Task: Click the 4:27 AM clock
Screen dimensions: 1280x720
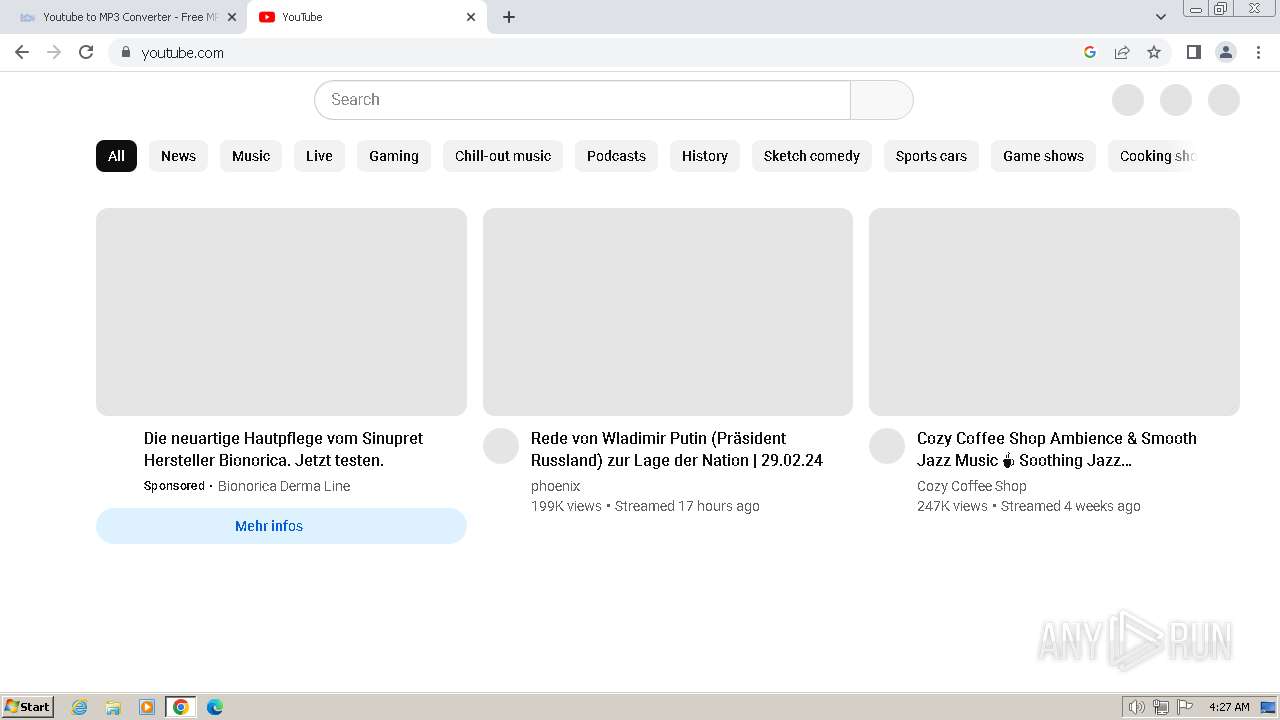Action: pos(1229,707)
